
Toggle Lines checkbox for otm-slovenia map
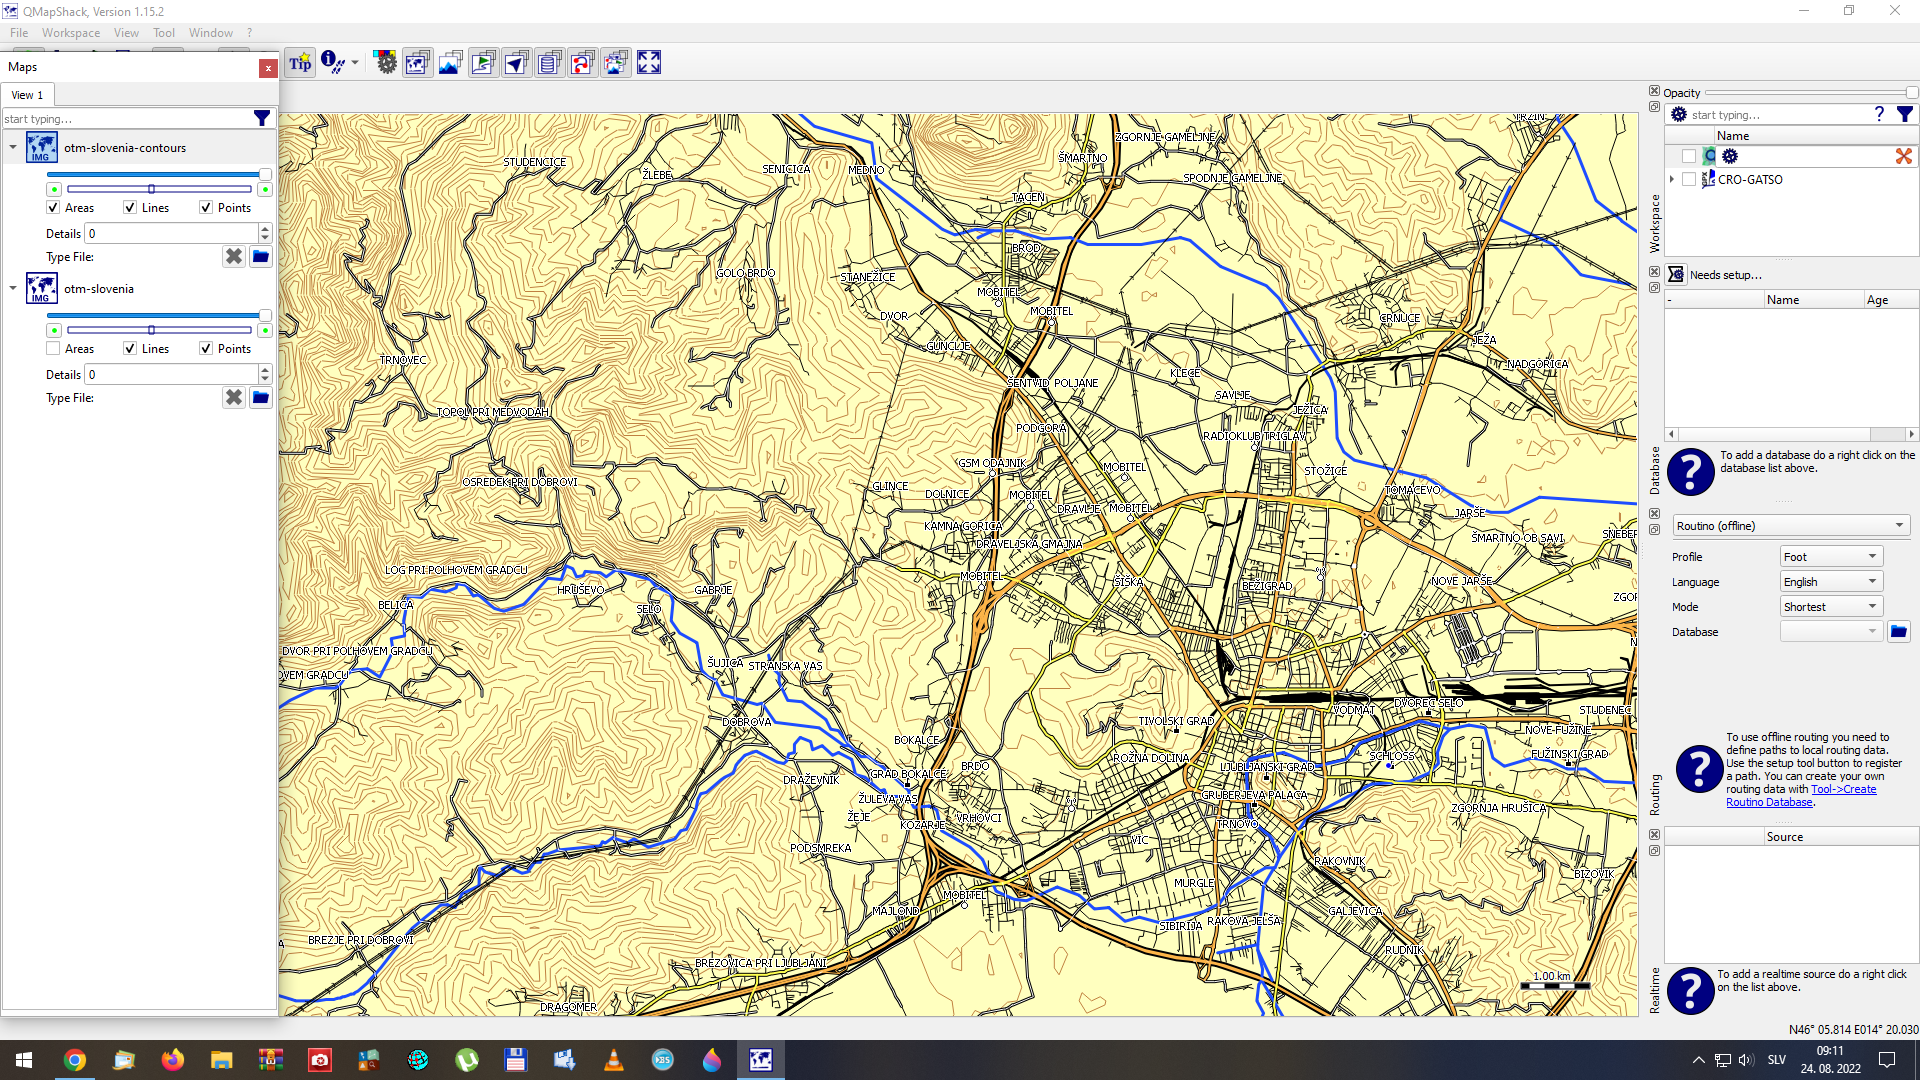pyautogui.click(x=130, y=349)
